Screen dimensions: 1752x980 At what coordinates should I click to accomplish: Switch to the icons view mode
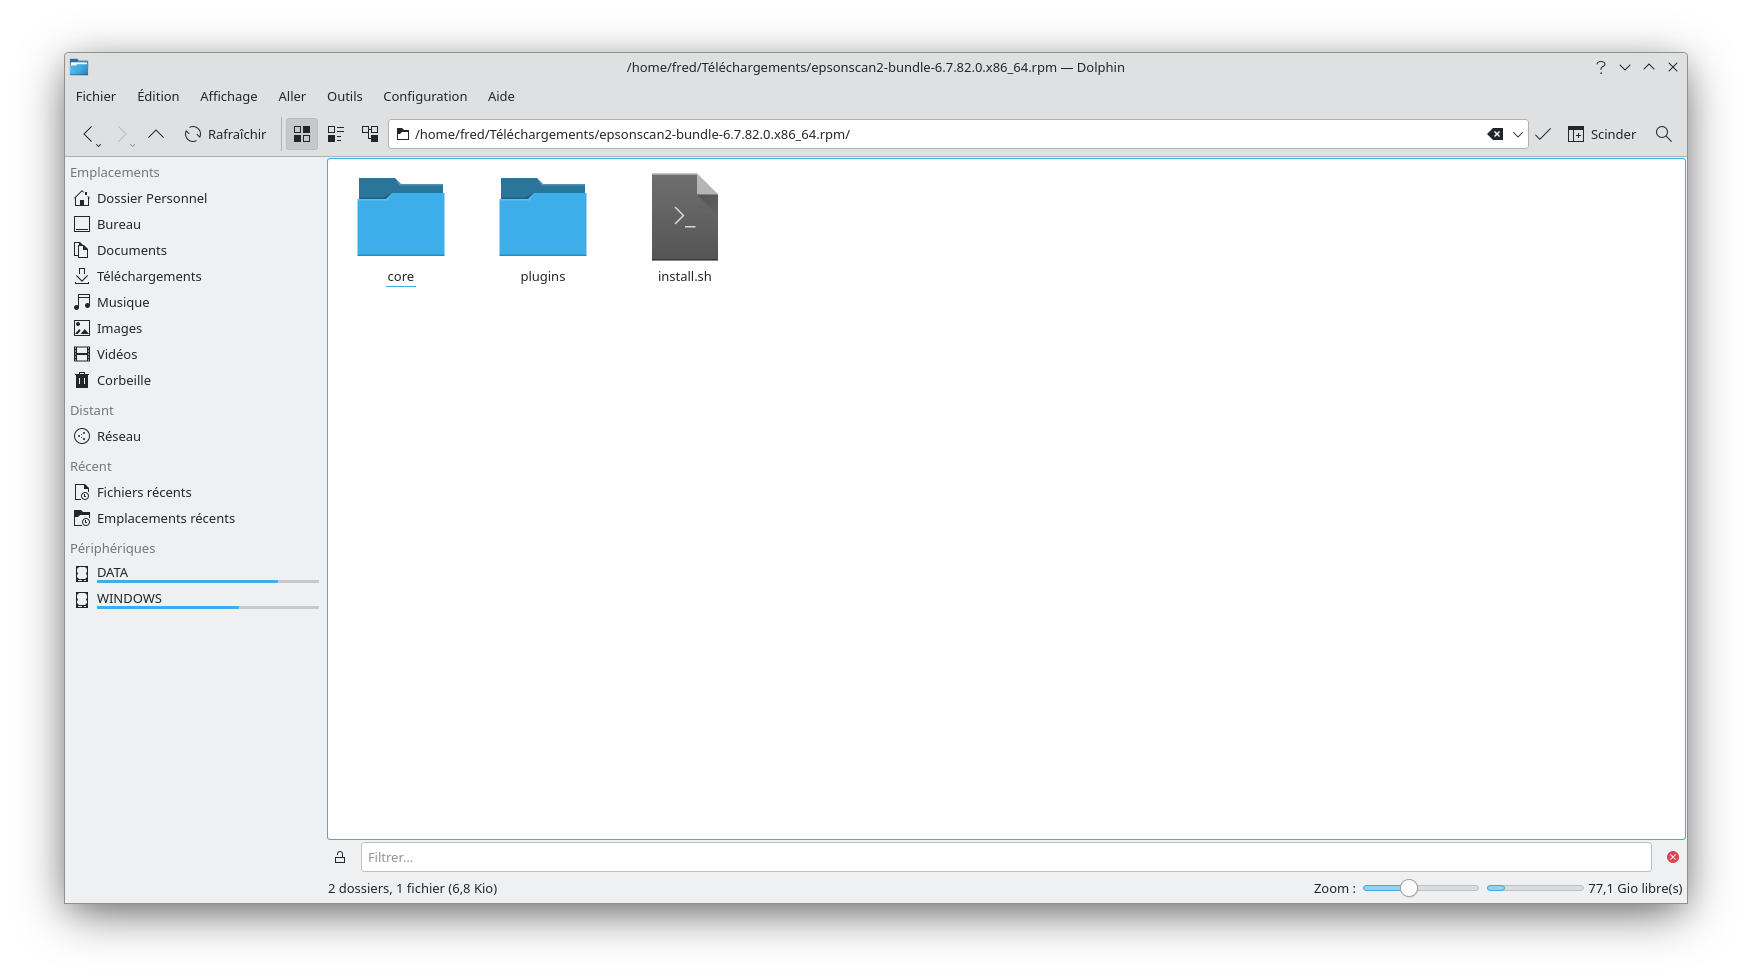click(301, 133)
